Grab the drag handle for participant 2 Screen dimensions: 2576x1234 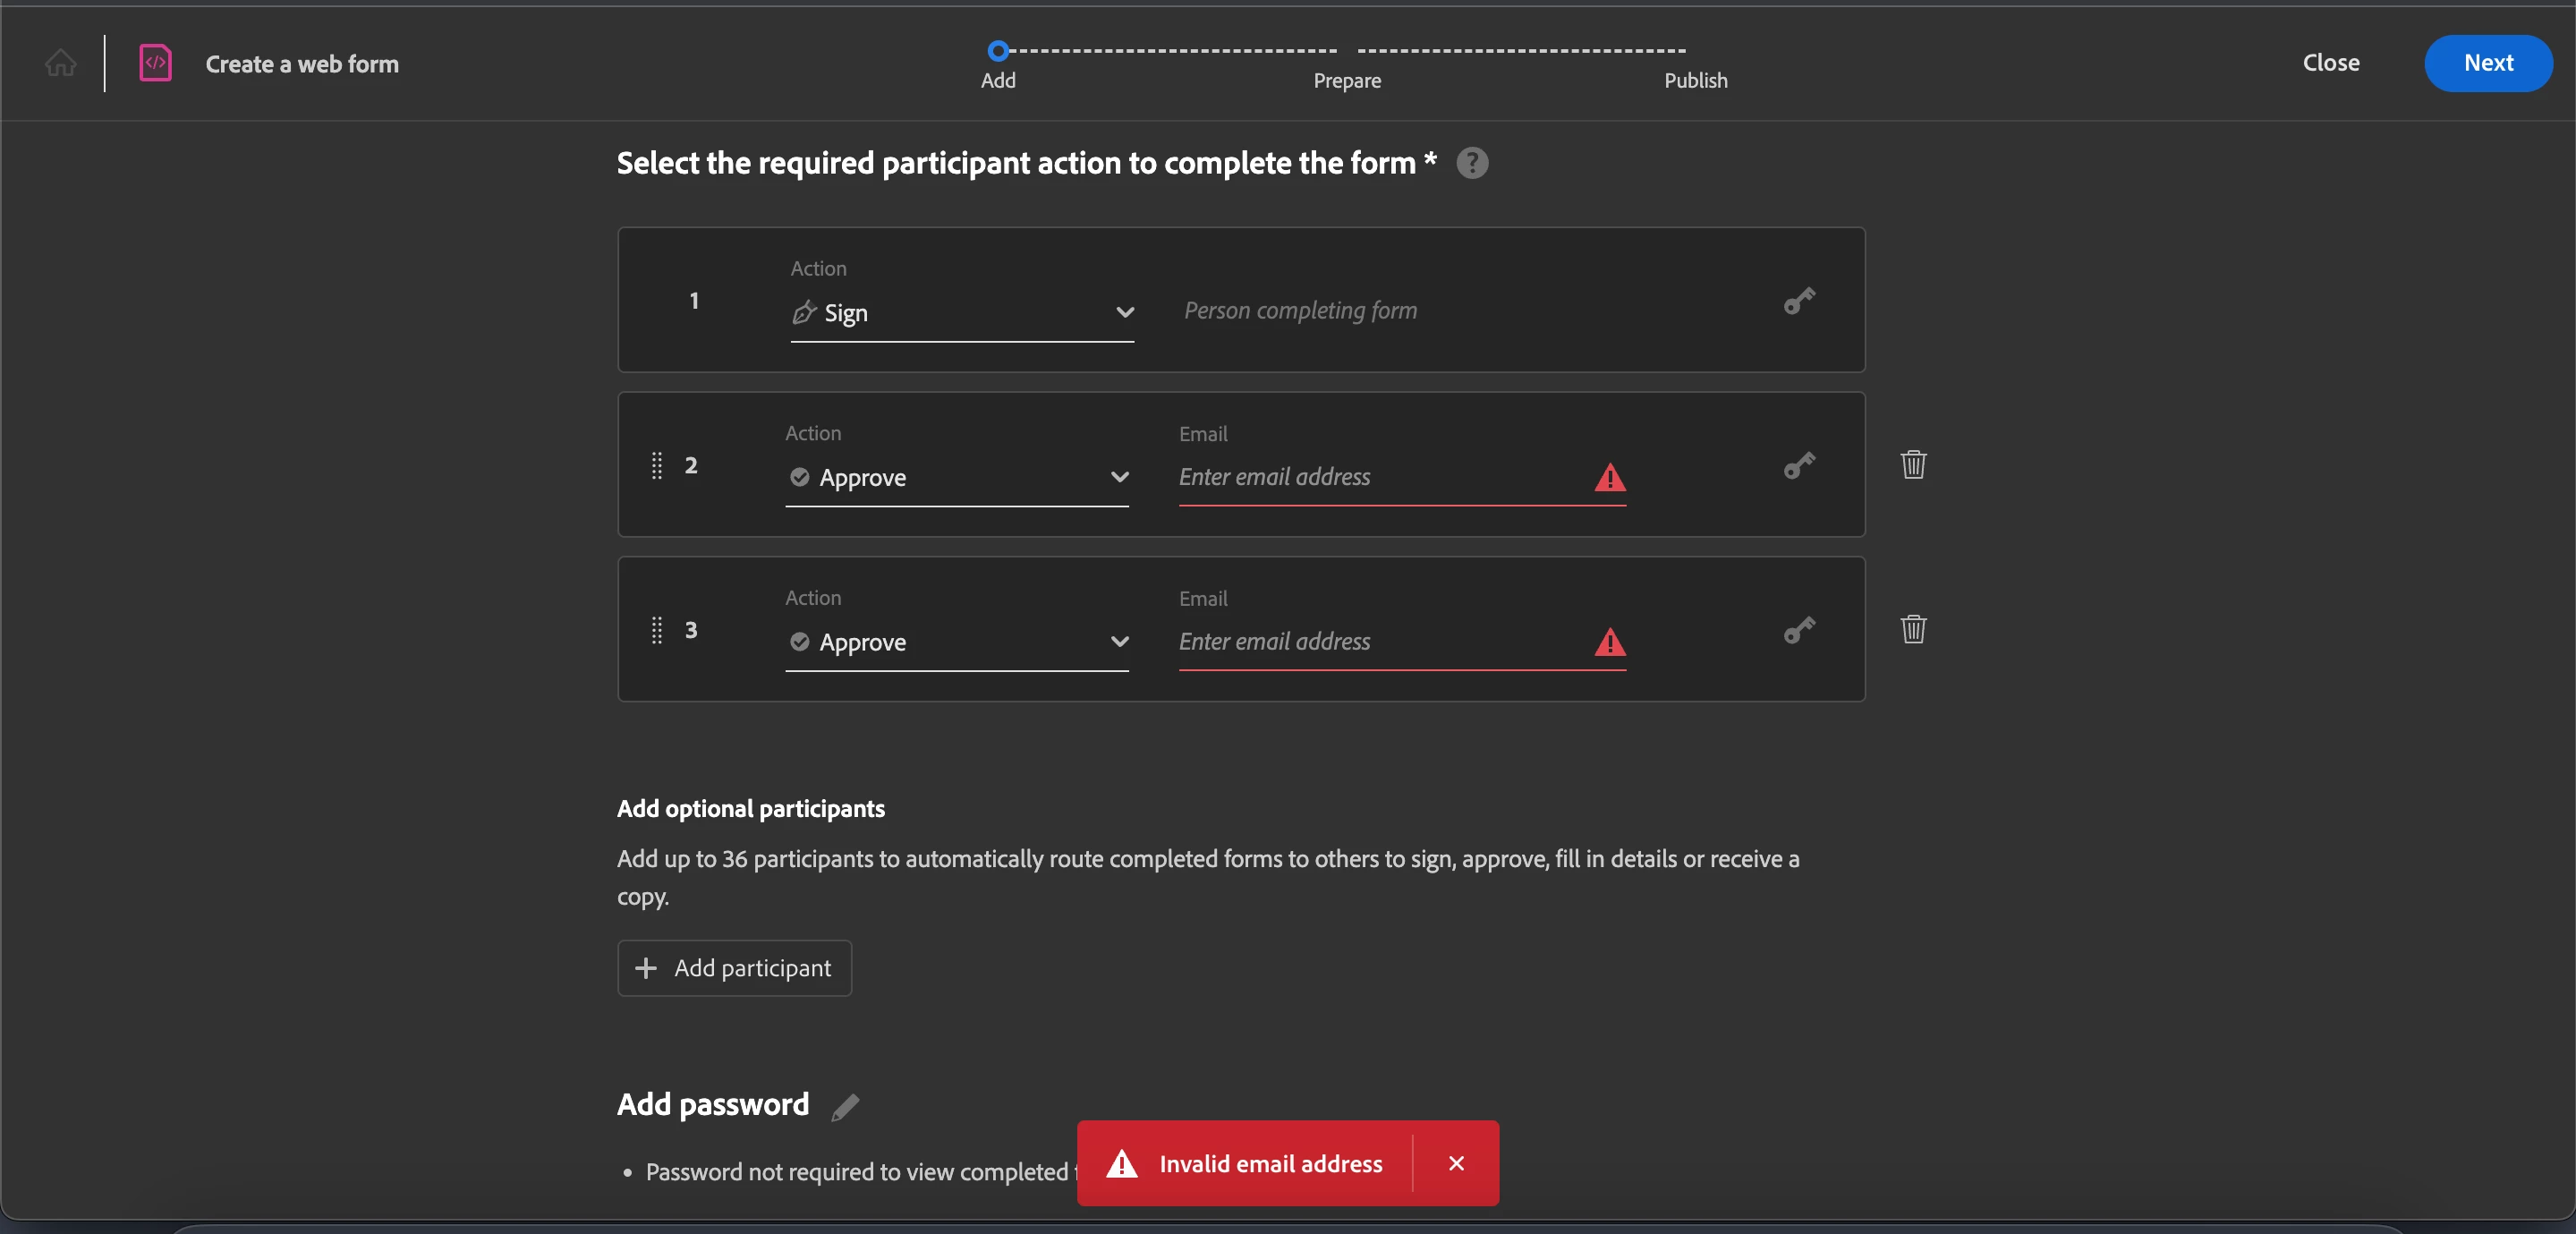click(657, 465)
